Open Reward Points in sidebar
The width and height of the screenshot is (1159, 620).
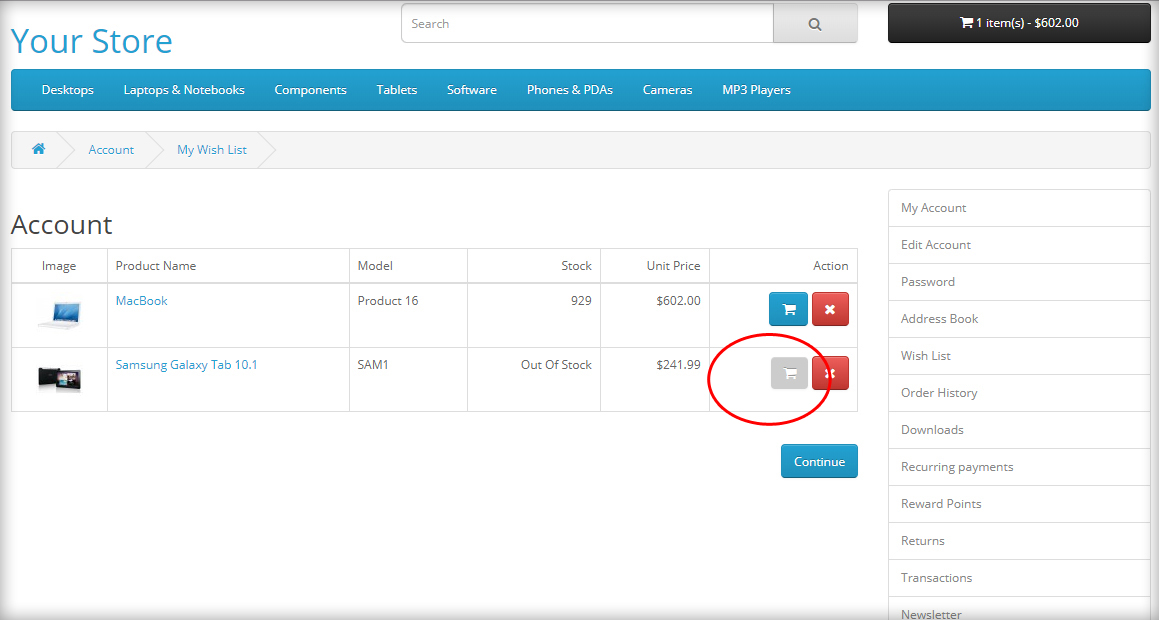click(1019, 504)
